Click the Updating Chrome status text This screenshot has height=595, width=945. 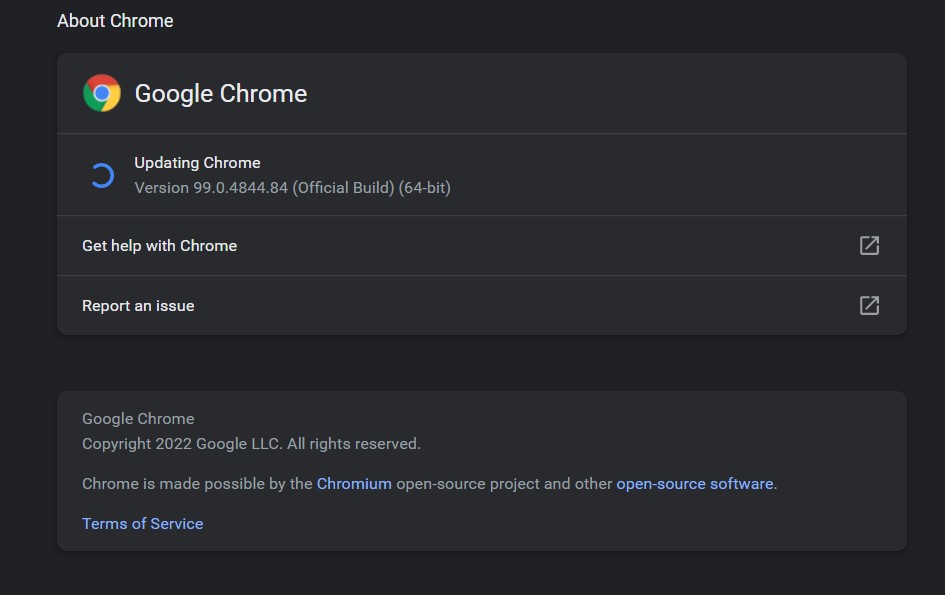pos(197,163)
